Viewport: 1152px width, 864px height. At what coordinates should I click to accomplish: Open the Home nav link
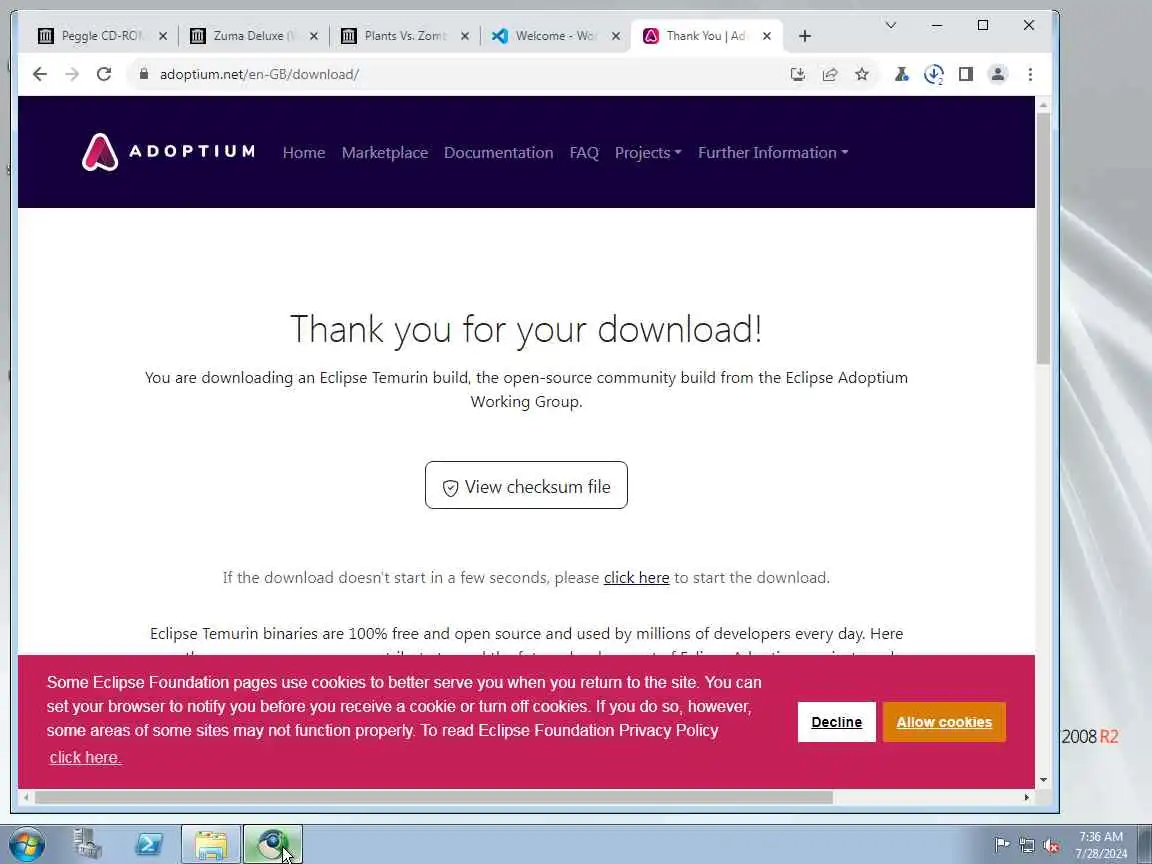point(303,153)
